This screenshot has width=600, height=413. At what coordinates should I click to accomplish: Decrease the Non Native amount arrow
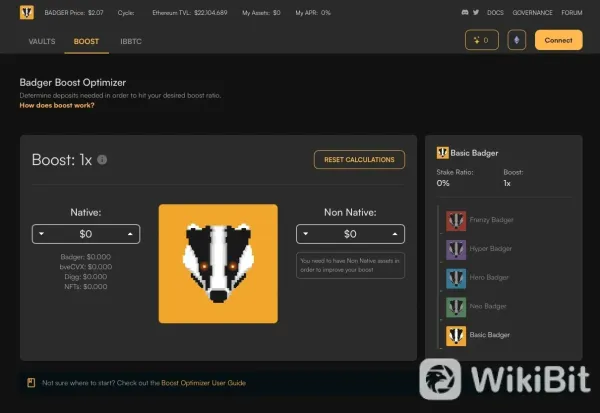tap(305, 234)
